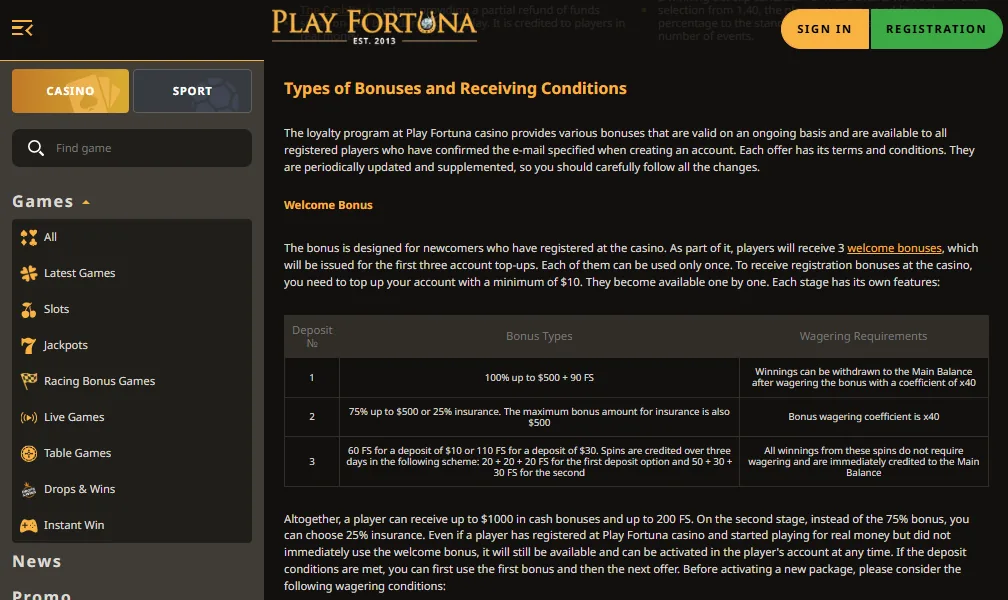Image resolution: width=1008 pixels, height=600 pixels.
Task: Switch to the Sport tab
Action: tap(192, 91)
